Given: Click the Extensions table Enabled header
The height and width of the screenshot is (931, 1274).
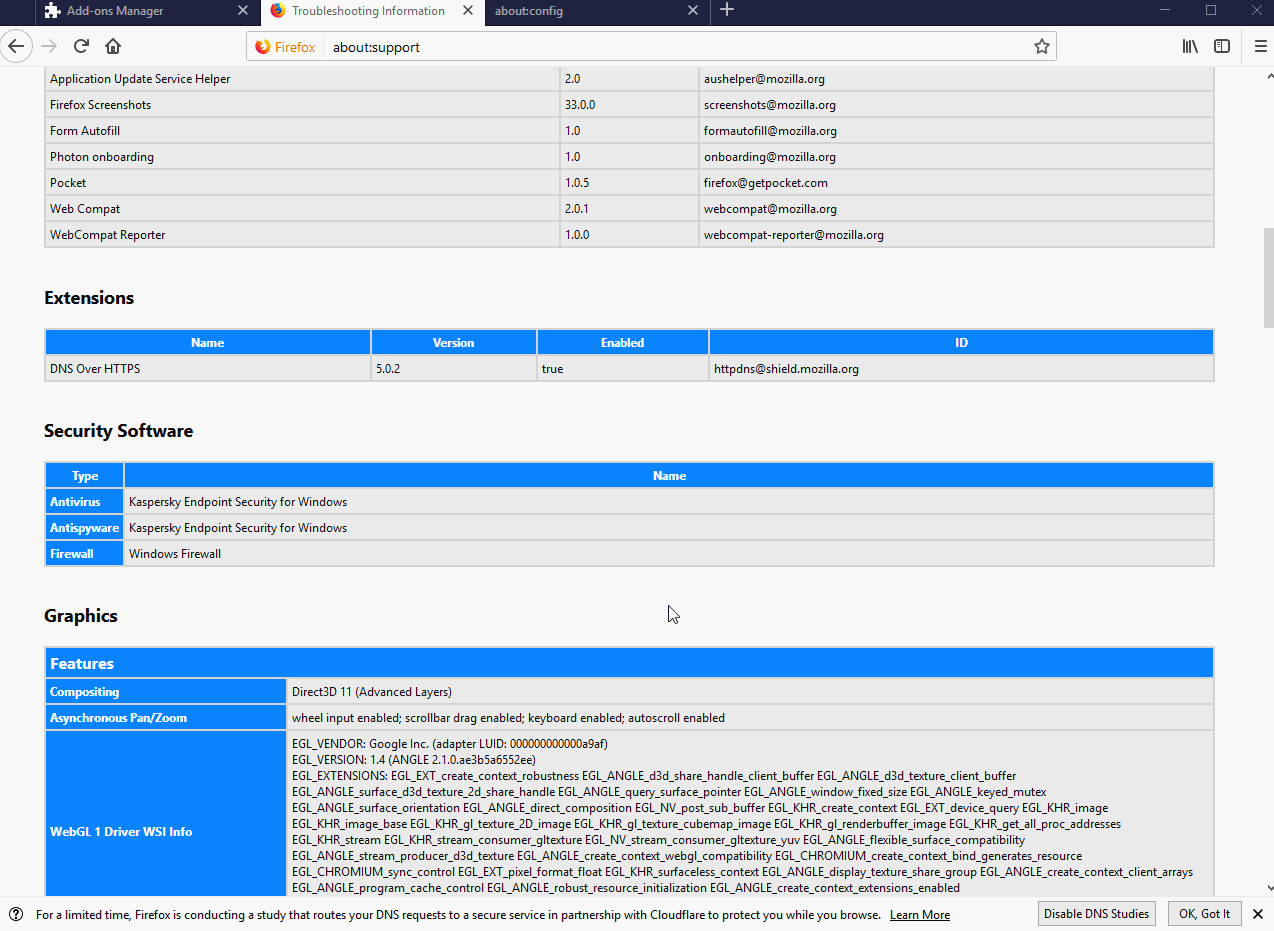Looking at the screenshot, I should coord(623,342).
